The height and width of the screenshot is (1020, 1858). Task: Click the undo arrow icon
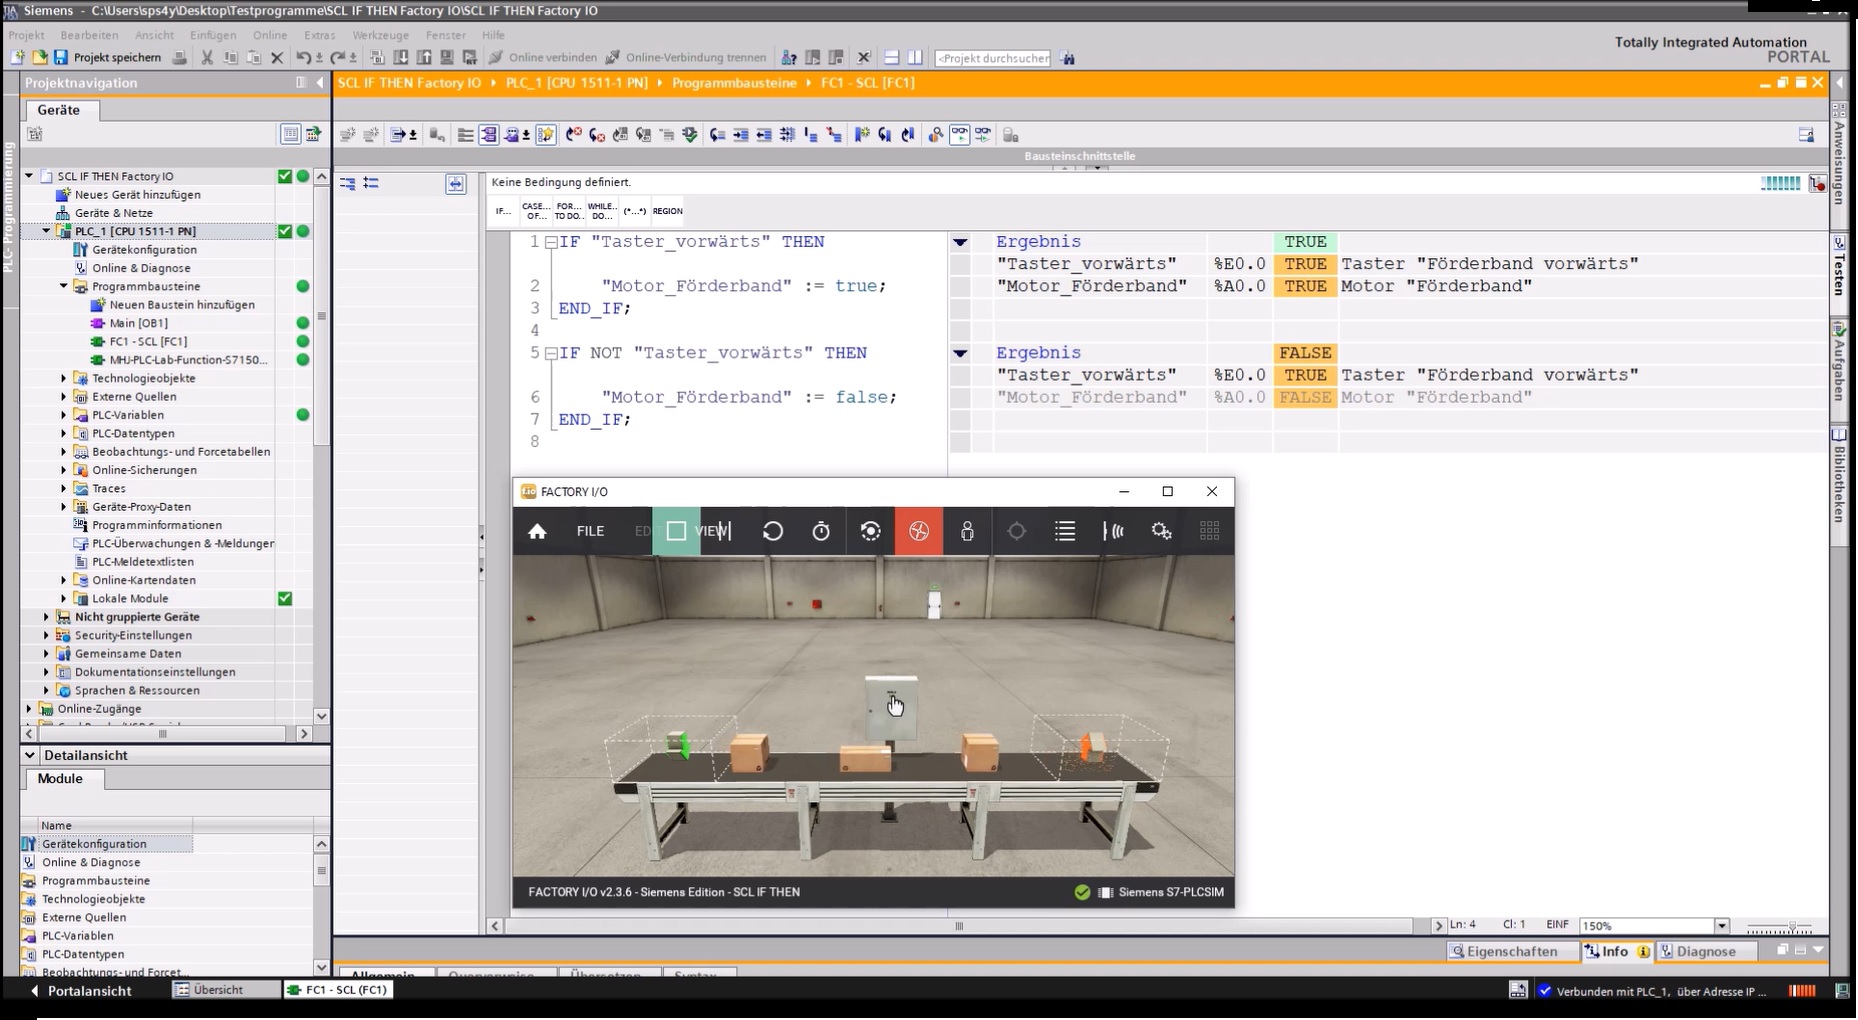[303, 57]
